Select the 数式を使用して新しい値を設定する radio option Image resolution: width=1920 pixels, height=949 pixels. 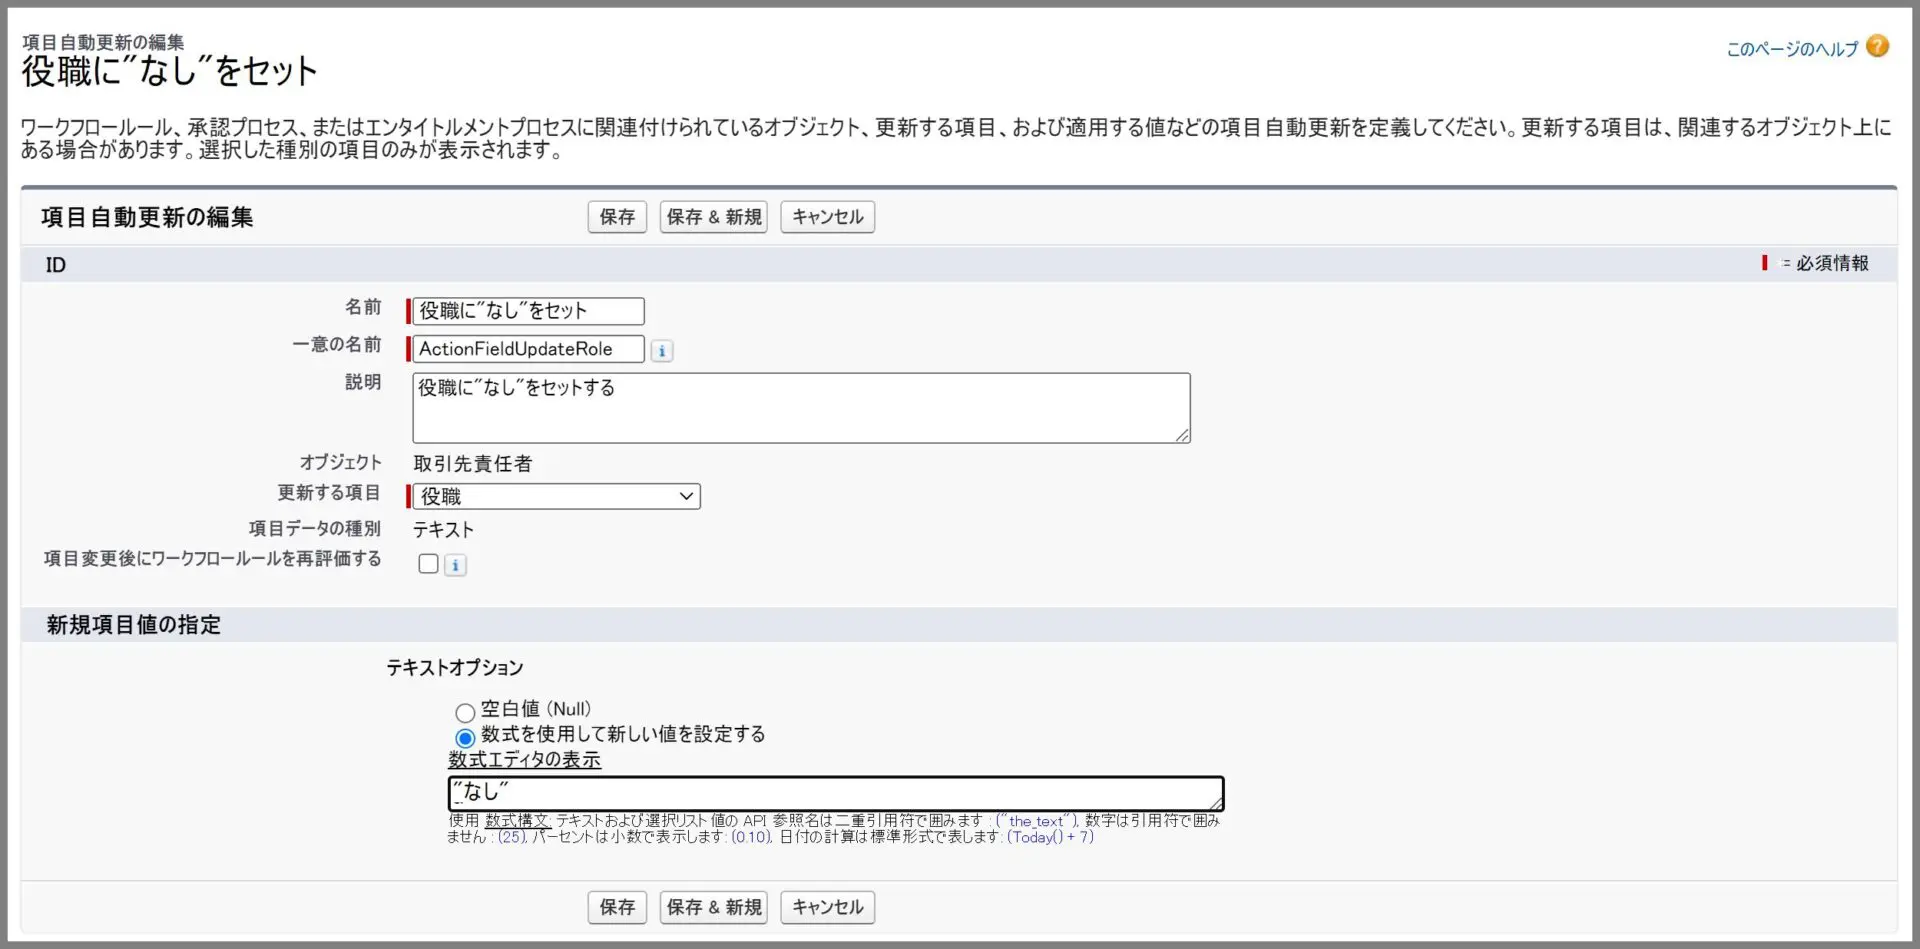465,738
